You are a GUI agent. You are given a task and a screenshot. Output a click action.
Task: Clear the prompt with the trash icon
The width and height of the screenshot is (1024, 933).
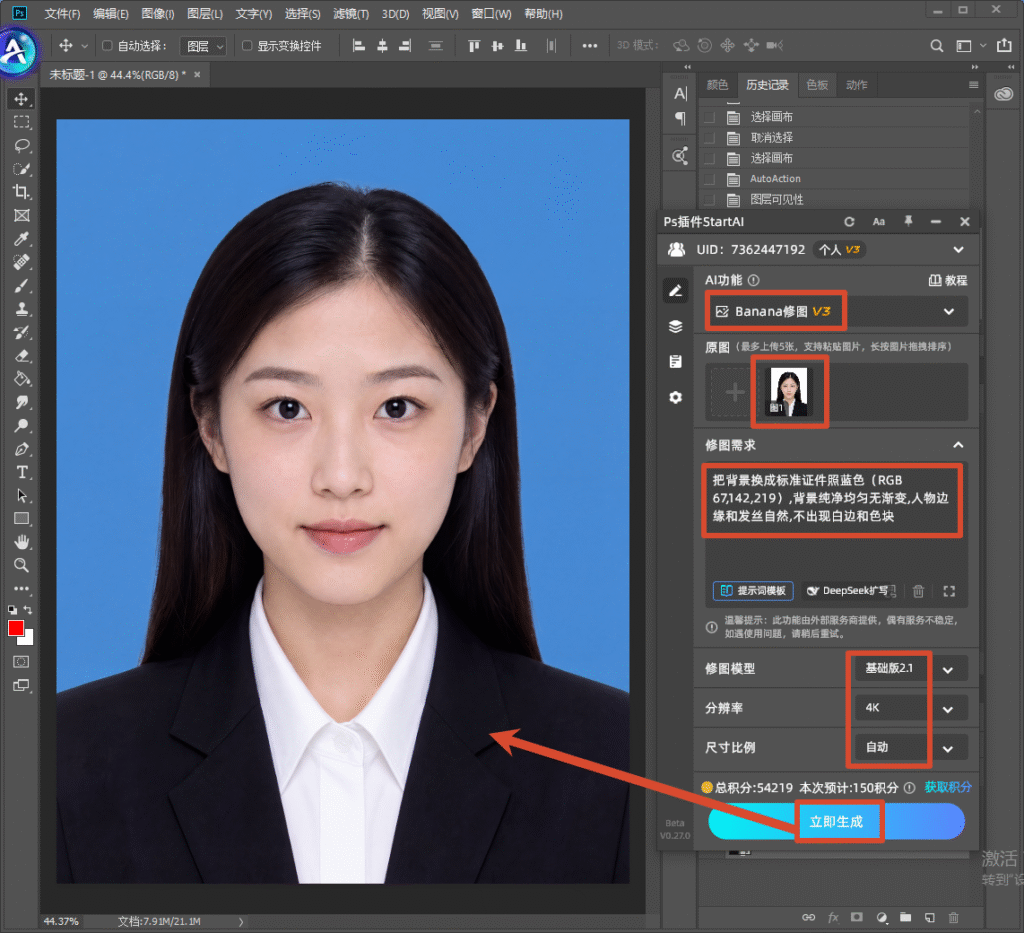click(x=918, y=592)
